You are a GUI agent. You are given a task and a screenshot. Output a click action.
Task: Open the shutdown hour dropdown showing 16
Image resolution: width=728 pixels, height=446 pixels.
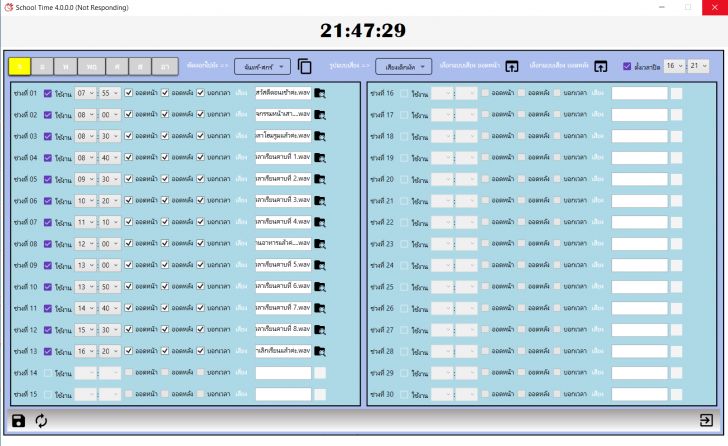[674, 66]
